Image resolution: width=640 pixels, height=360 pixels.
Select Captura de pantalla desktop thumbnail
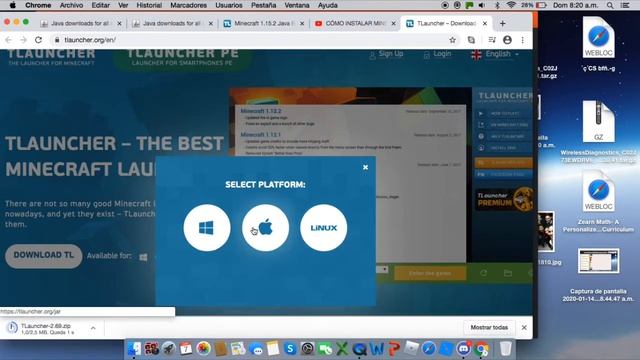click(598, 261)
